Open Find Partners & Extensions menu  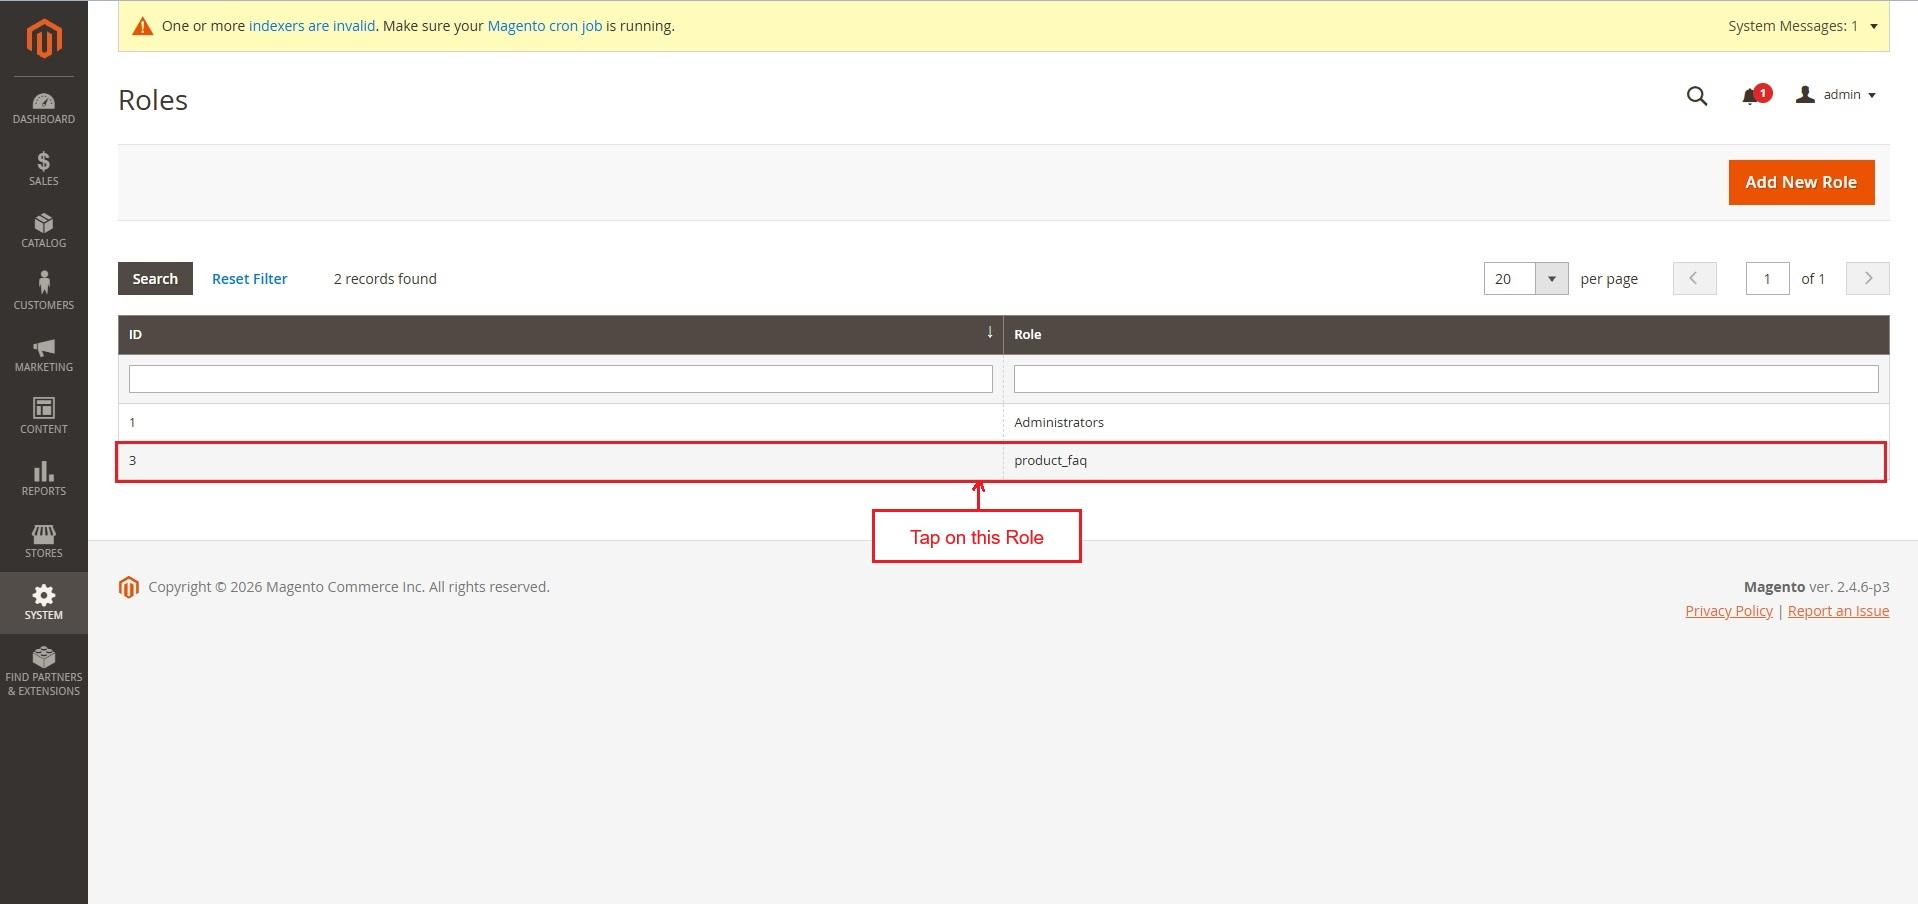click(43, 670)
